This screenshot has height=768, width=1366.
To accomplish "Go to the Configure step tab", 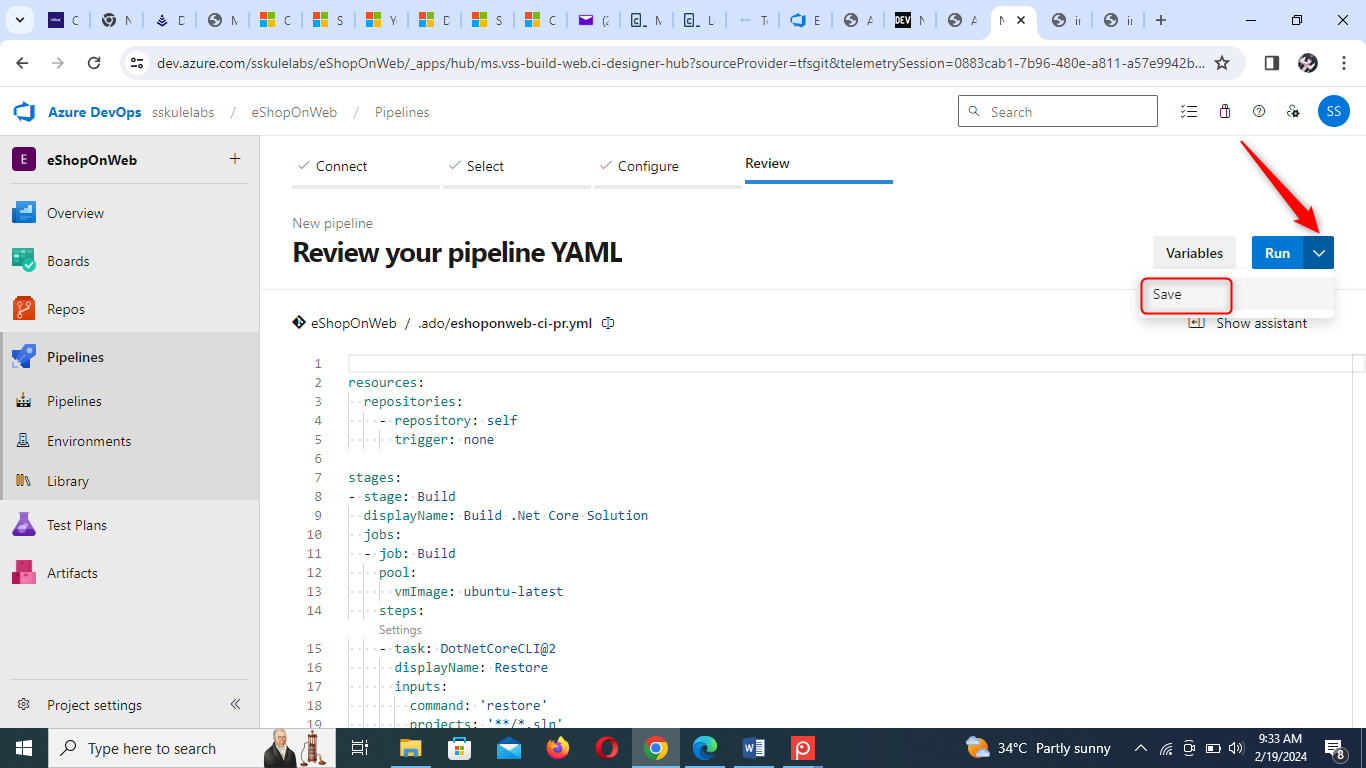I will [647, 166].
